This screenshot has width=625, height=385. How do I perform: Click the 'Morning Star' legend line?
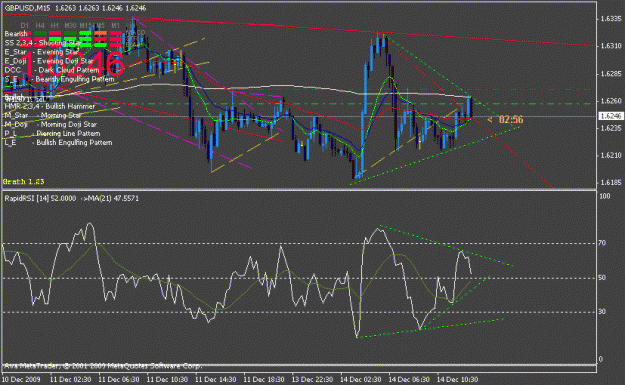coord(43,116)
